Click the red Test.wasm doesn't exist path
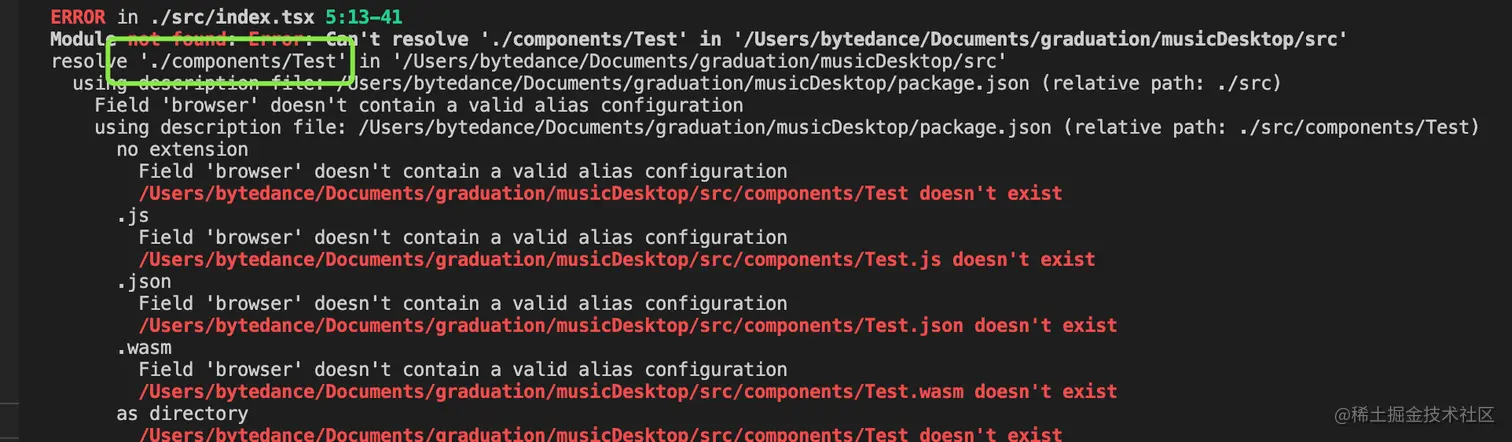The image size is (1512, 442). point(628,391)
